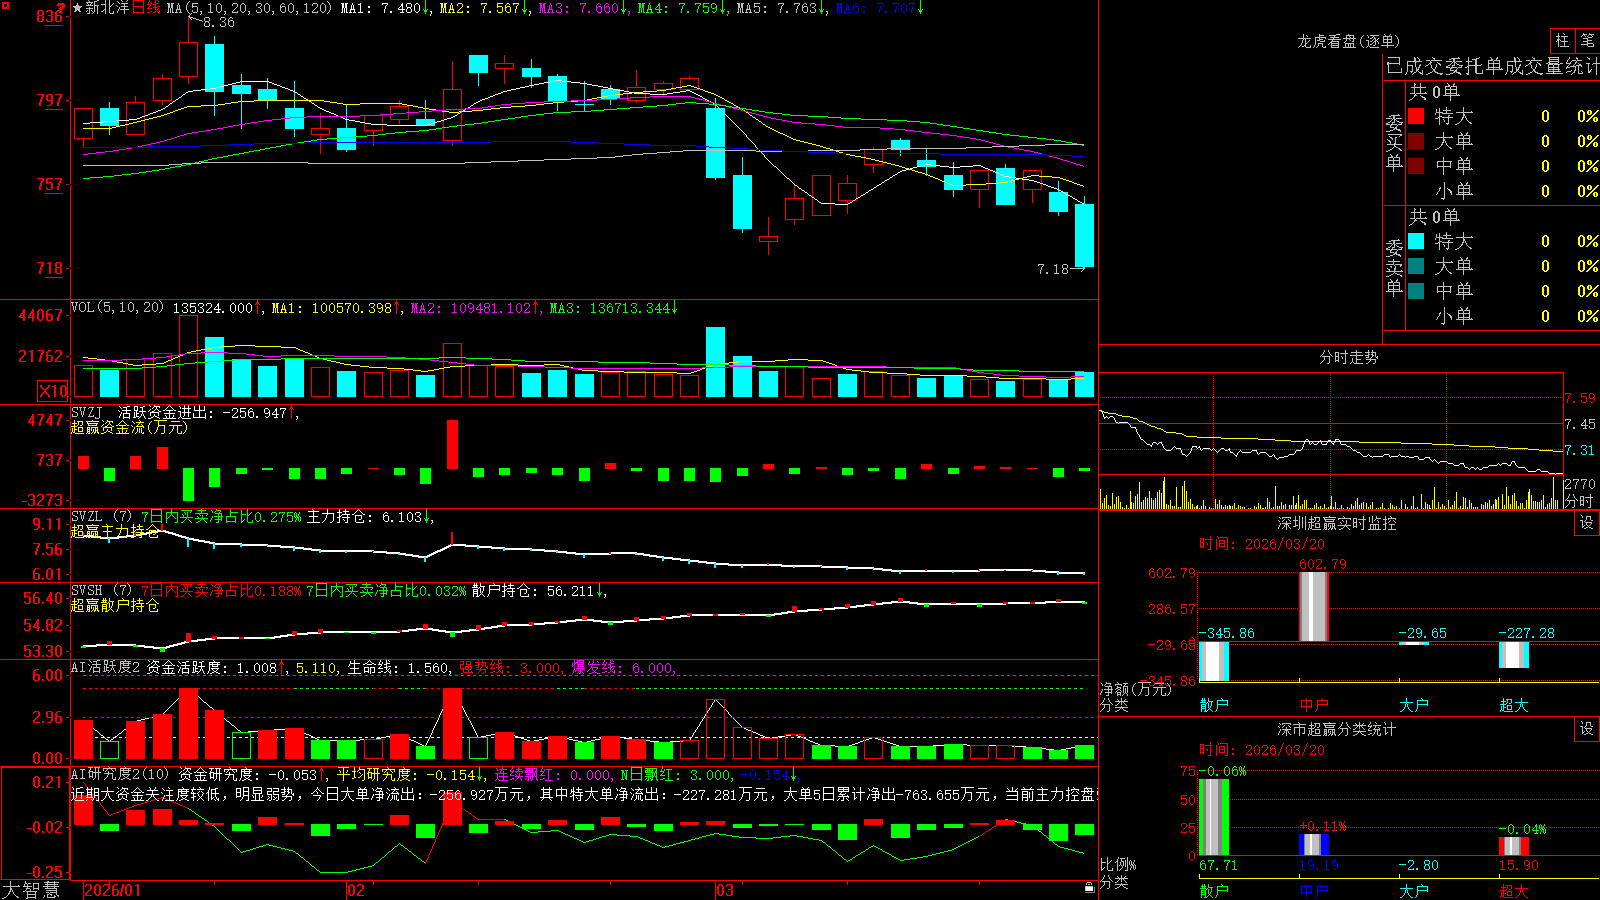Click the 02 month marker on timeline
This screenshot has height=900, width=1600.
[x=356, y=890]
